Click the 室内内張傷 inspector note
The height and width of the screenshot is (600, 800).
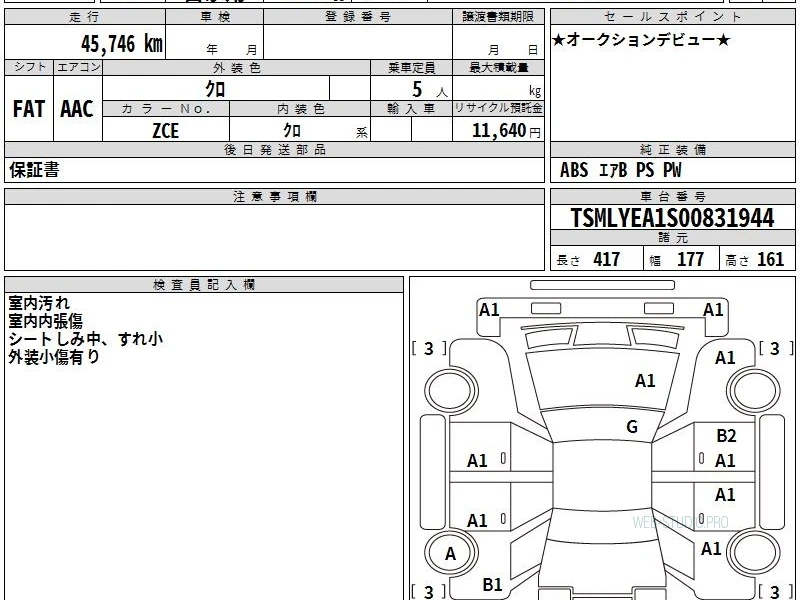point(45,321)
